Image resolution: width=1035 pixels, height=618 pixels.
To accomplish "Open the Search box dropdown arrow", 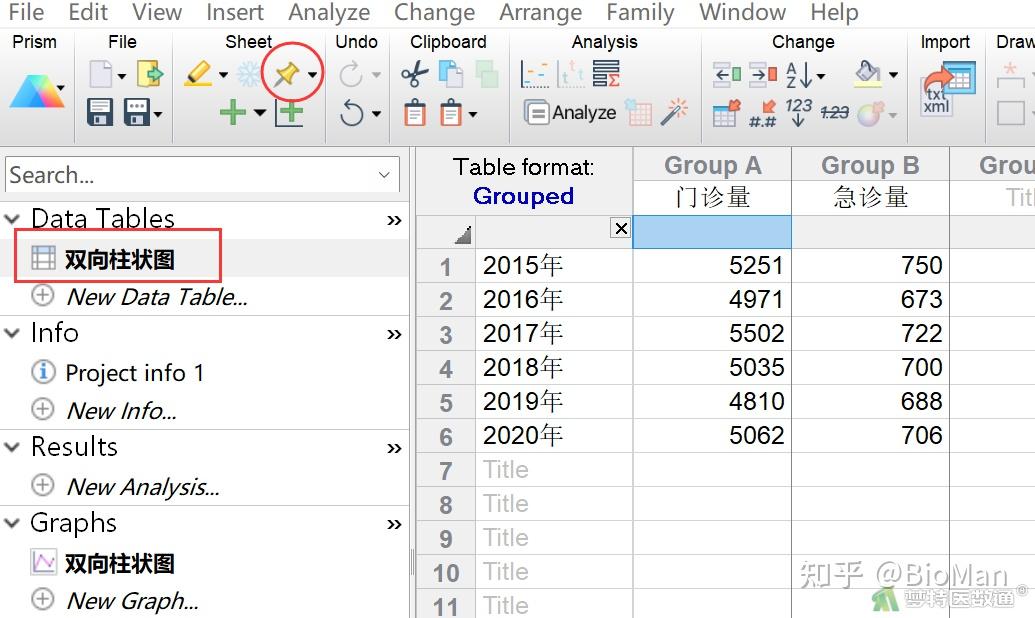I will click(x=383, y=175).
